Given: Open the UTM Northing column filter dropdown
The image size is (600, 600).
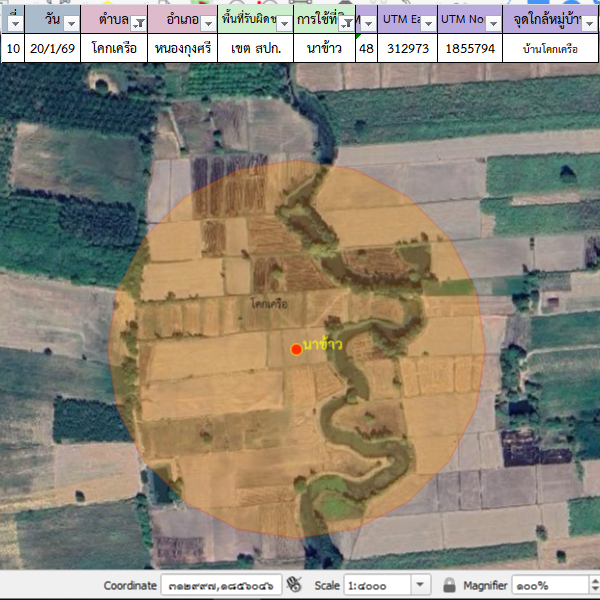Looking at the screenshot, I should click(493, 22).
